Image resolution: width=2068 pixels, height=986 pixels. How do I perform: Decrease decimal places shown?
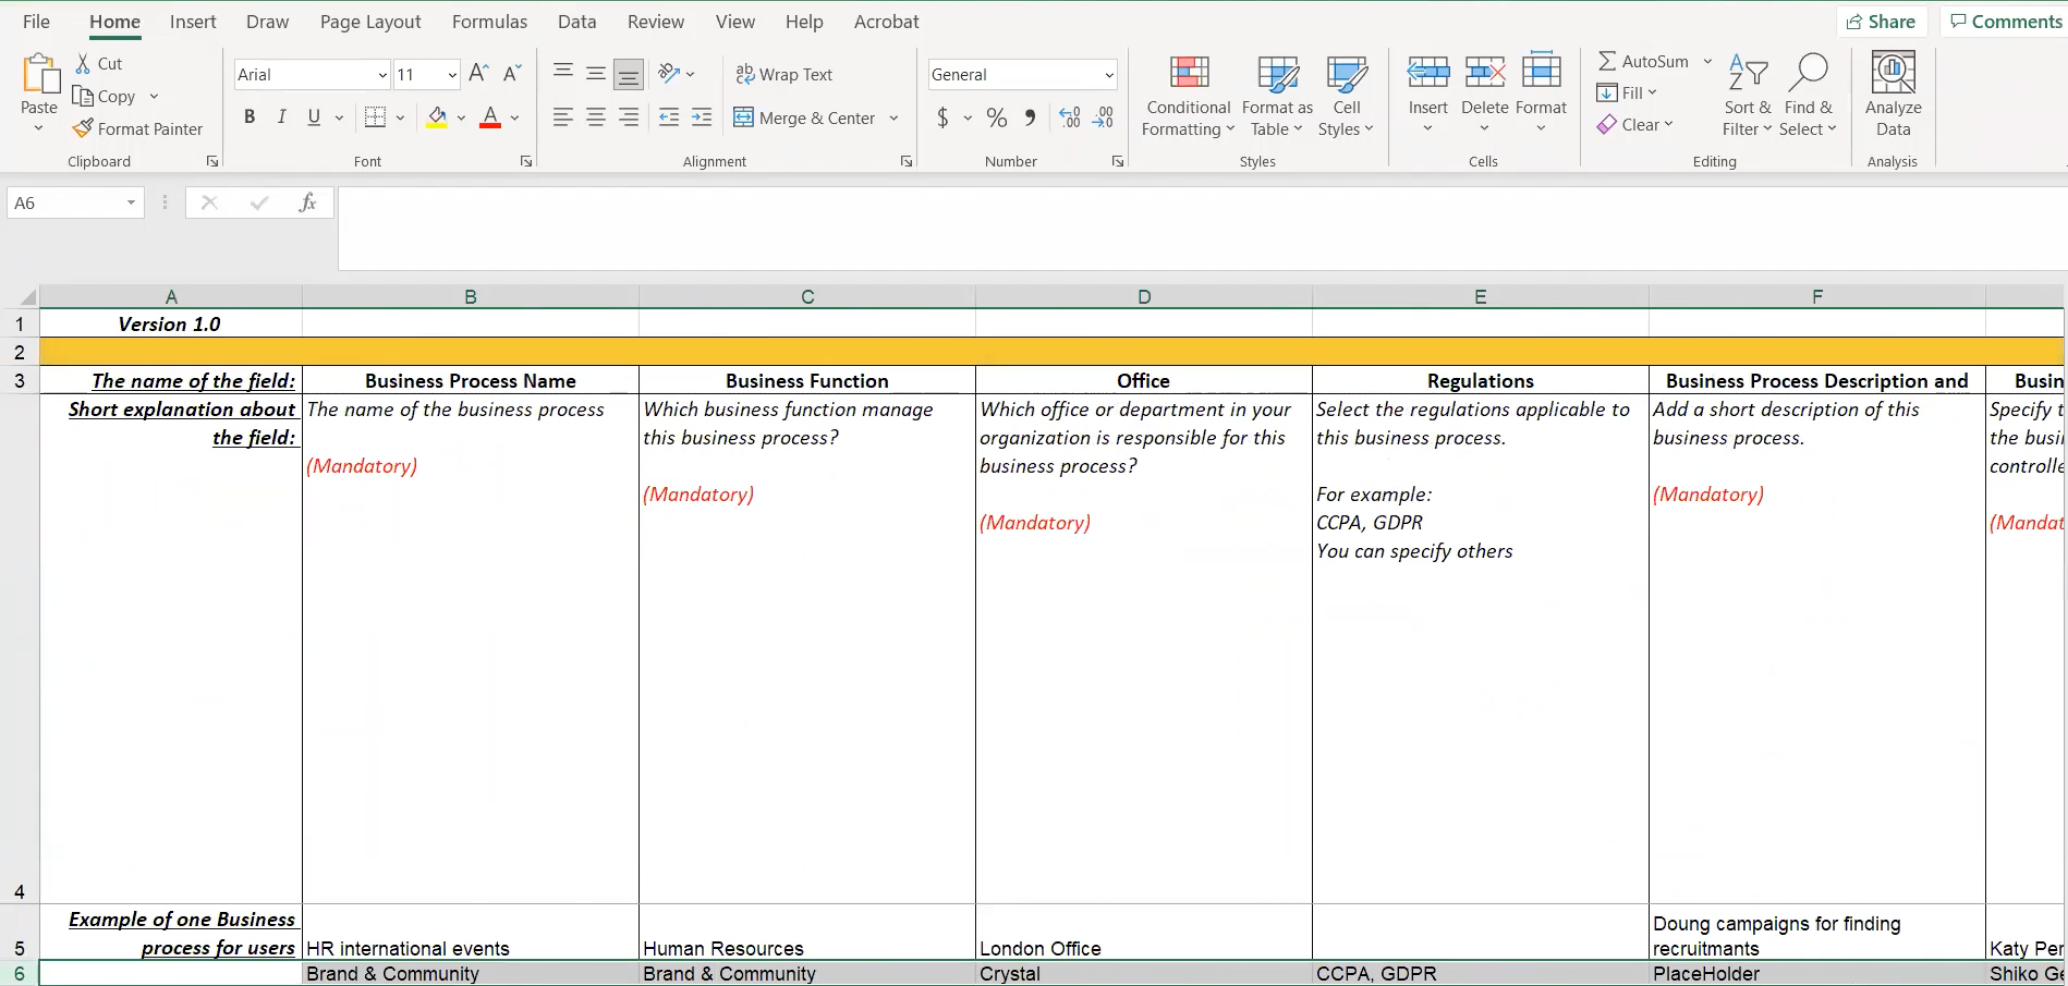[x=1102, y=118]
